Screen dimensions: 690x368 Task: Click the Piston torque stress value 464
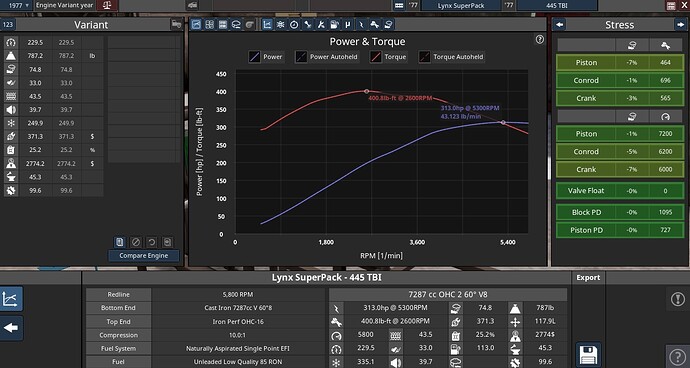(665, 63)
